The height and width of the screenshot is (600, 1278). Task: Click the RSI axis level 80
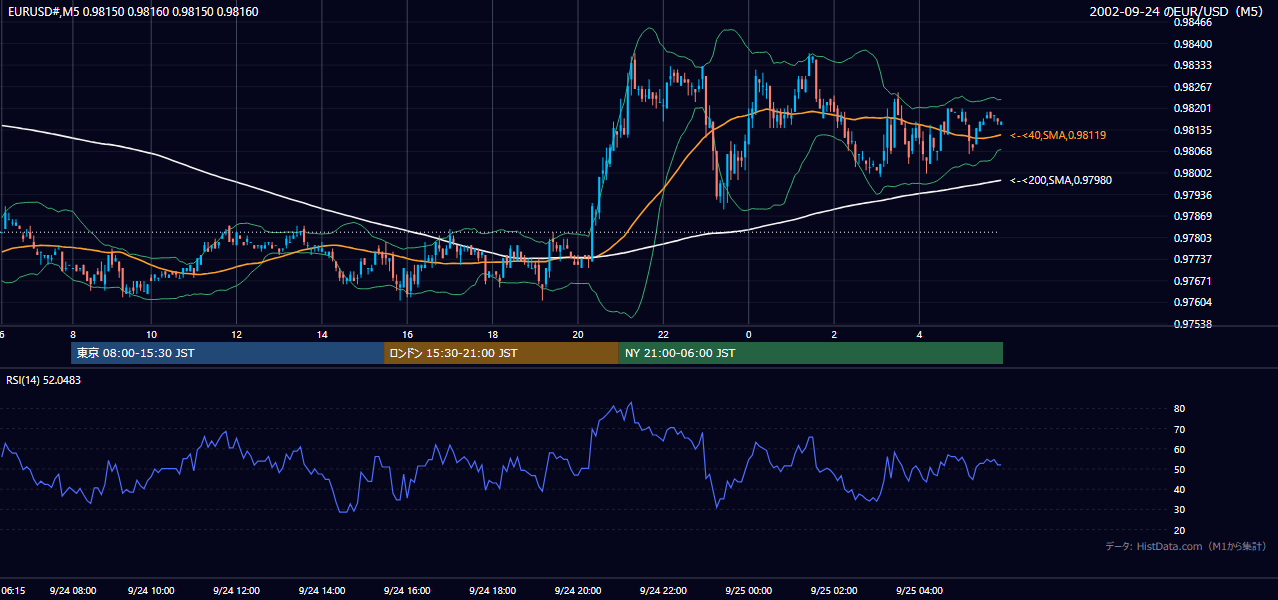1180,409
